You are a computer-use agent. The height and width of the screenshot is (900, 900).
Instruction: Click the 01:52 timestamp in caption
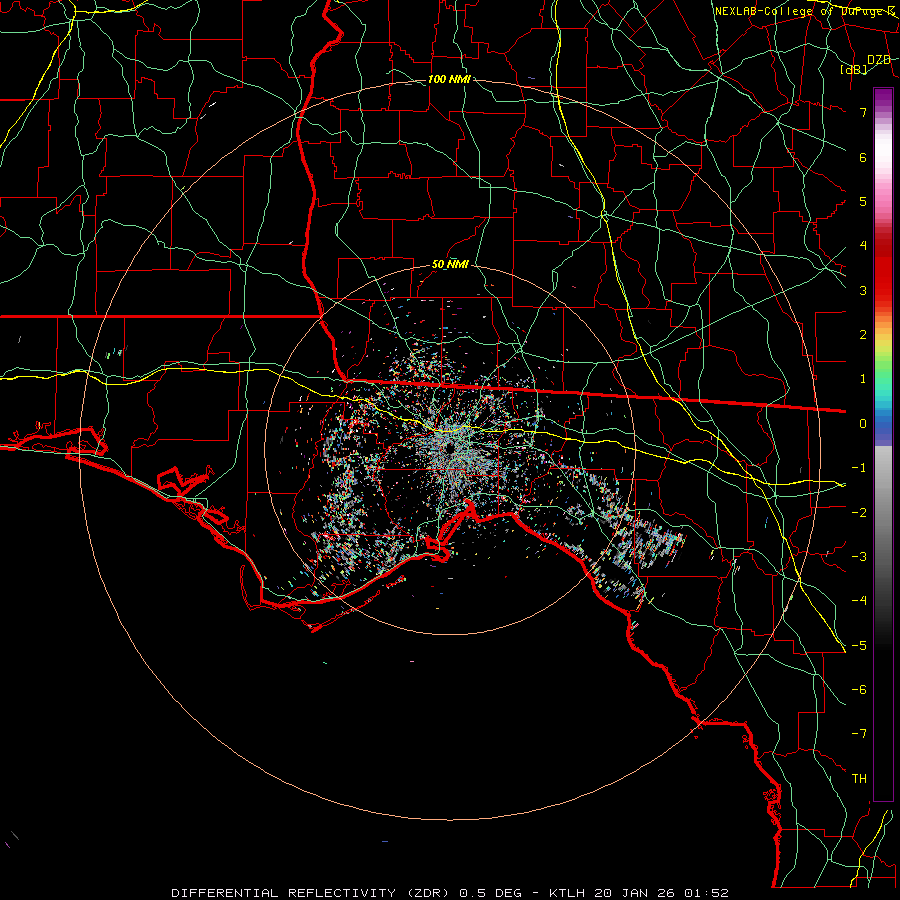[707, 893]
